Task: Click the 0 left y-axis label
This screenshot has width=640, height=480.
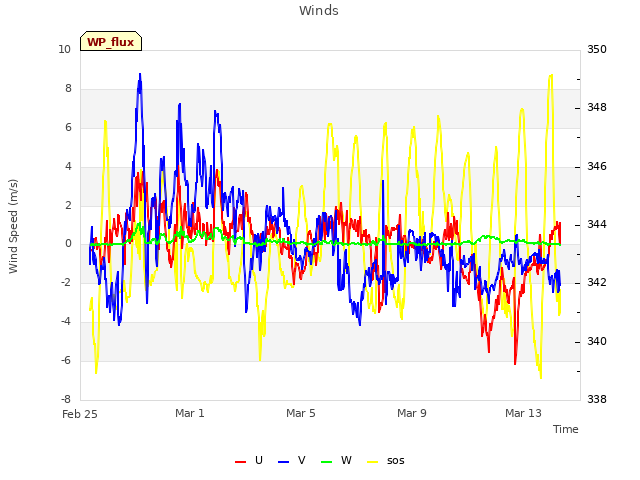Action: click(x=68, y=244)
